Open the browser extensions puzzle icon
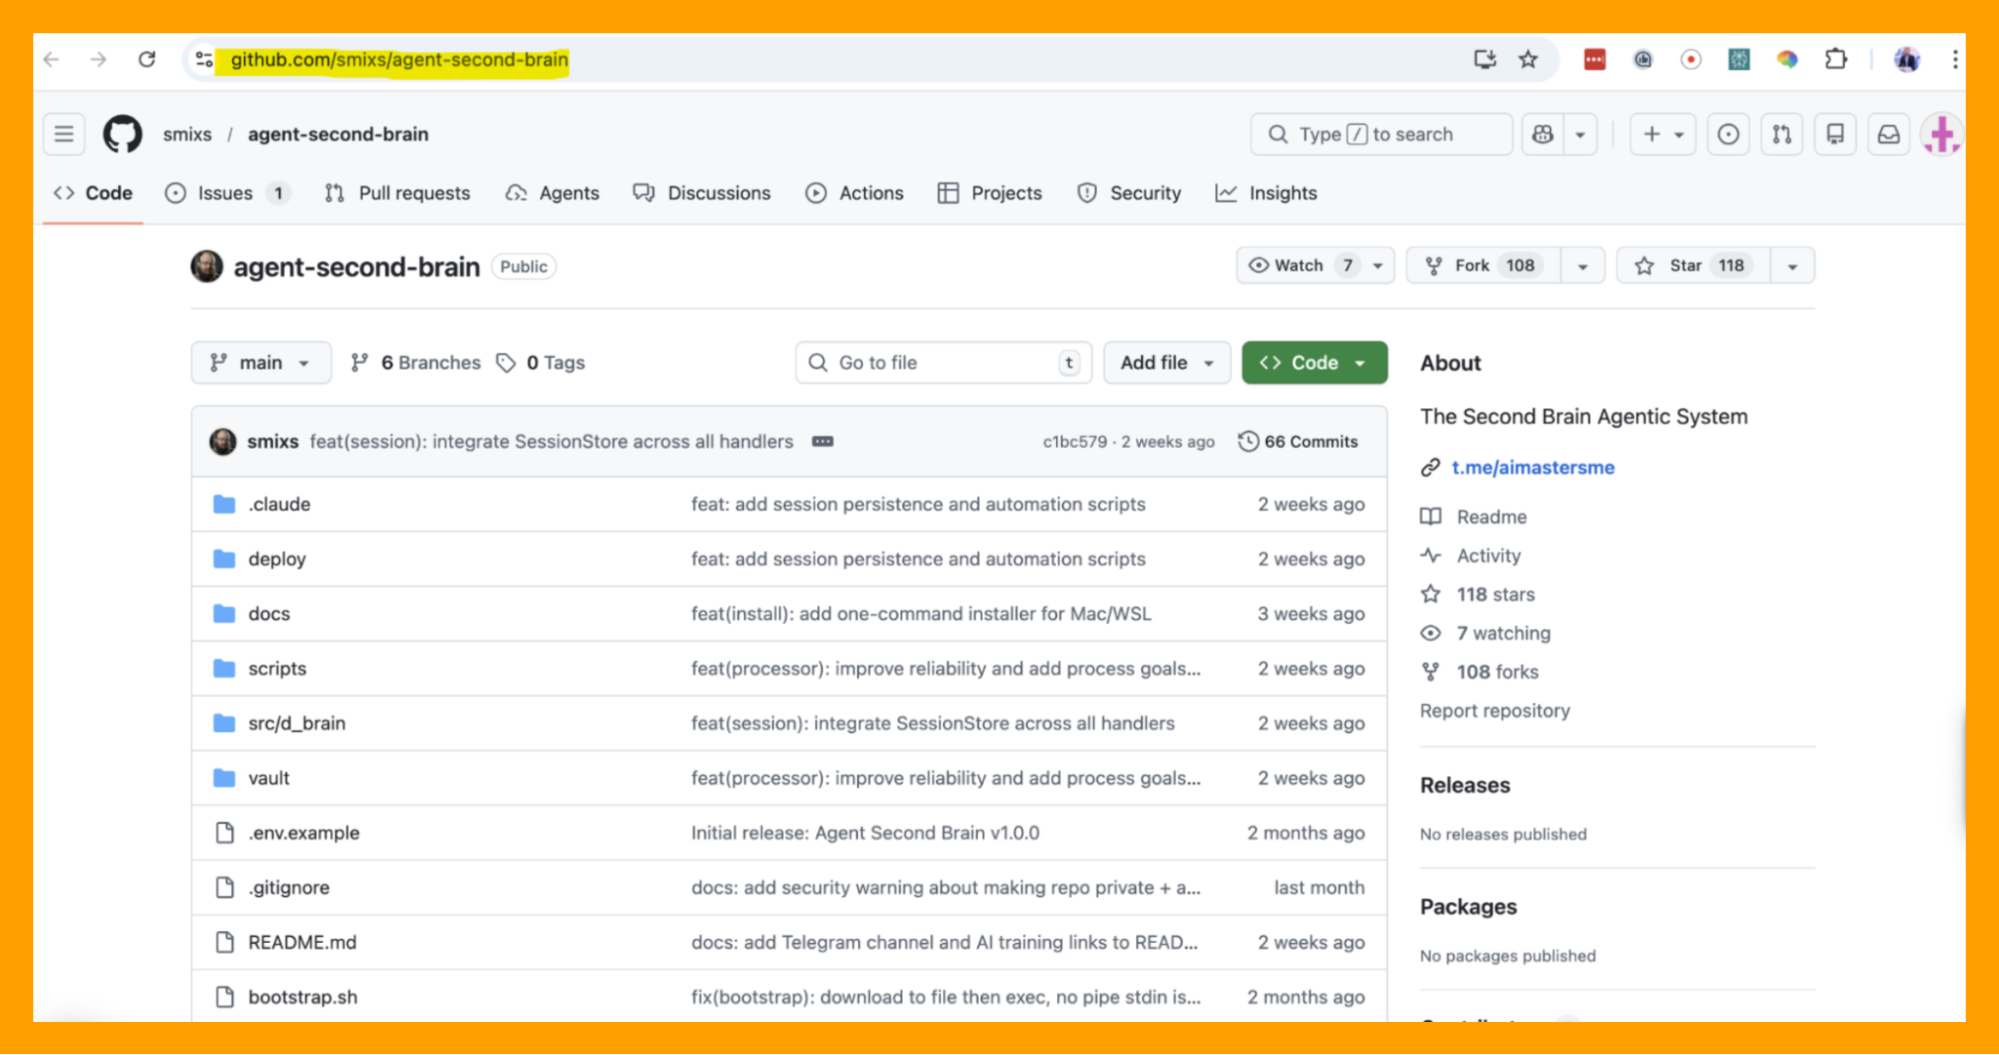 coord(1835,60)
